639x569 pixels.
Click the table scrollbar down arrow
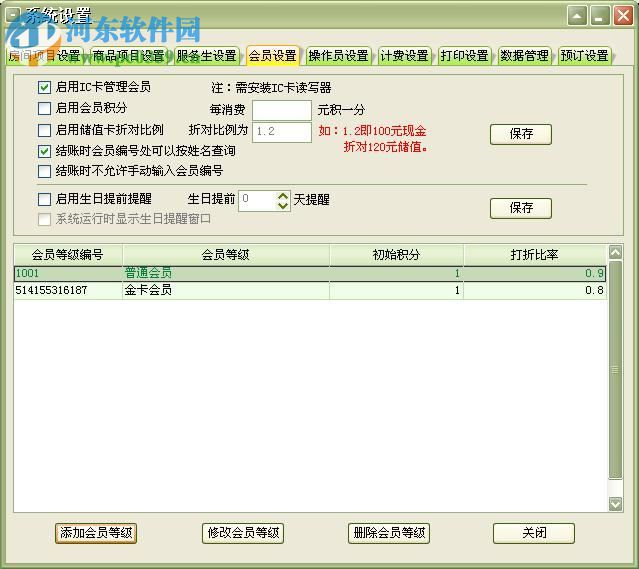coord(615,504)
